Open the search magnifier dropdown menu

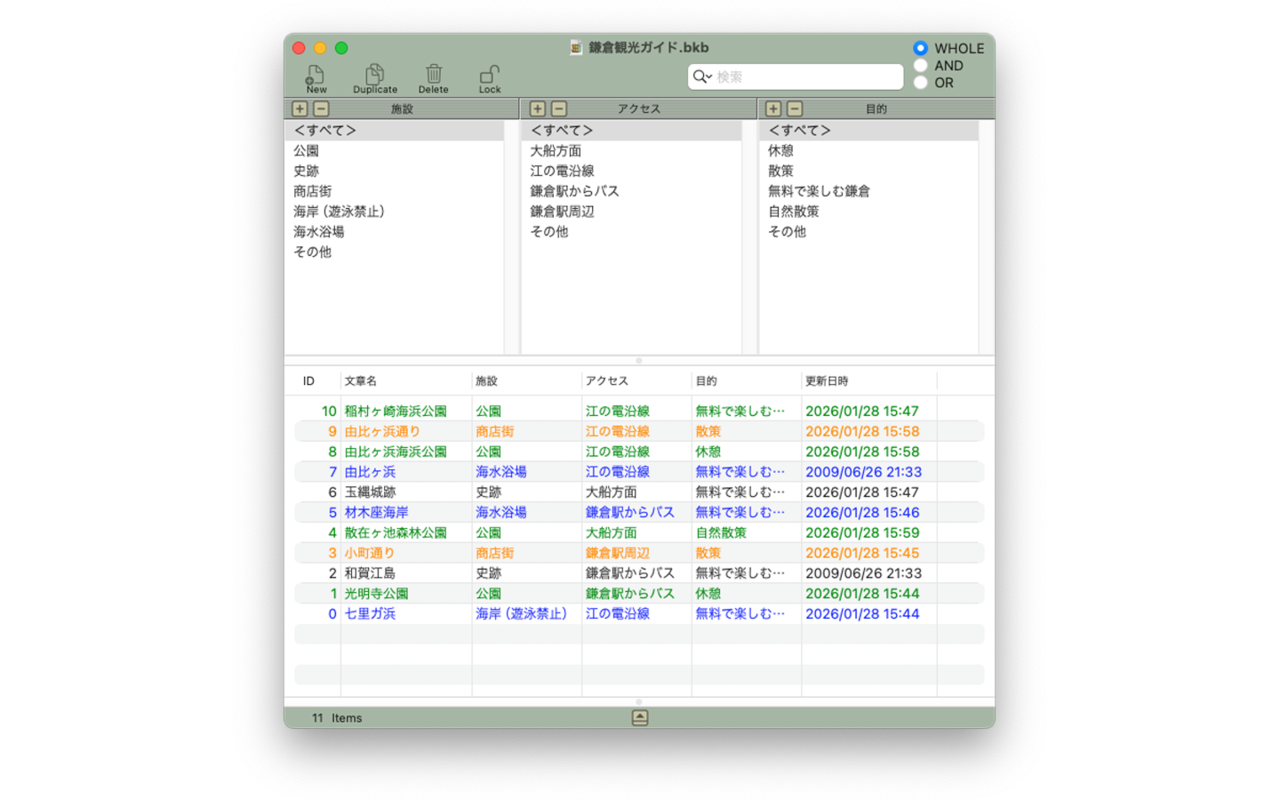(702, 77)
